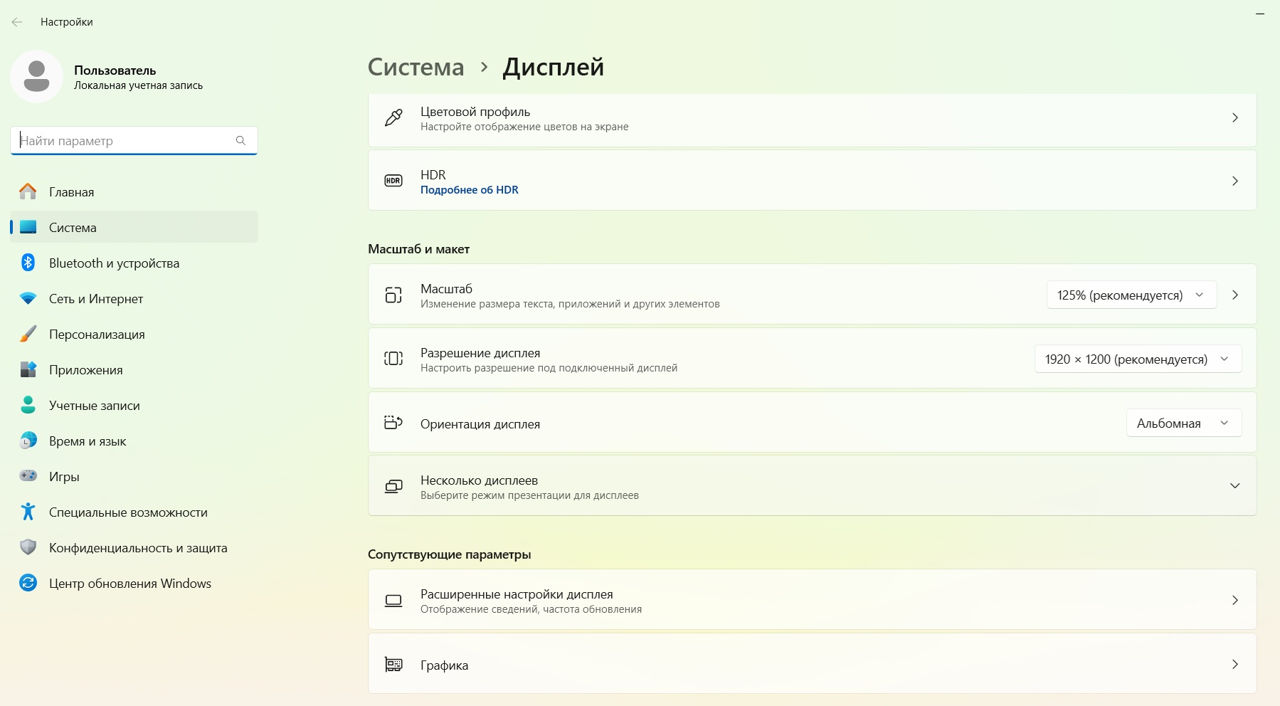Open Сеть и Интернет settings section
The width and height of the screenshot is (1280, 706).
coord(96,299)
